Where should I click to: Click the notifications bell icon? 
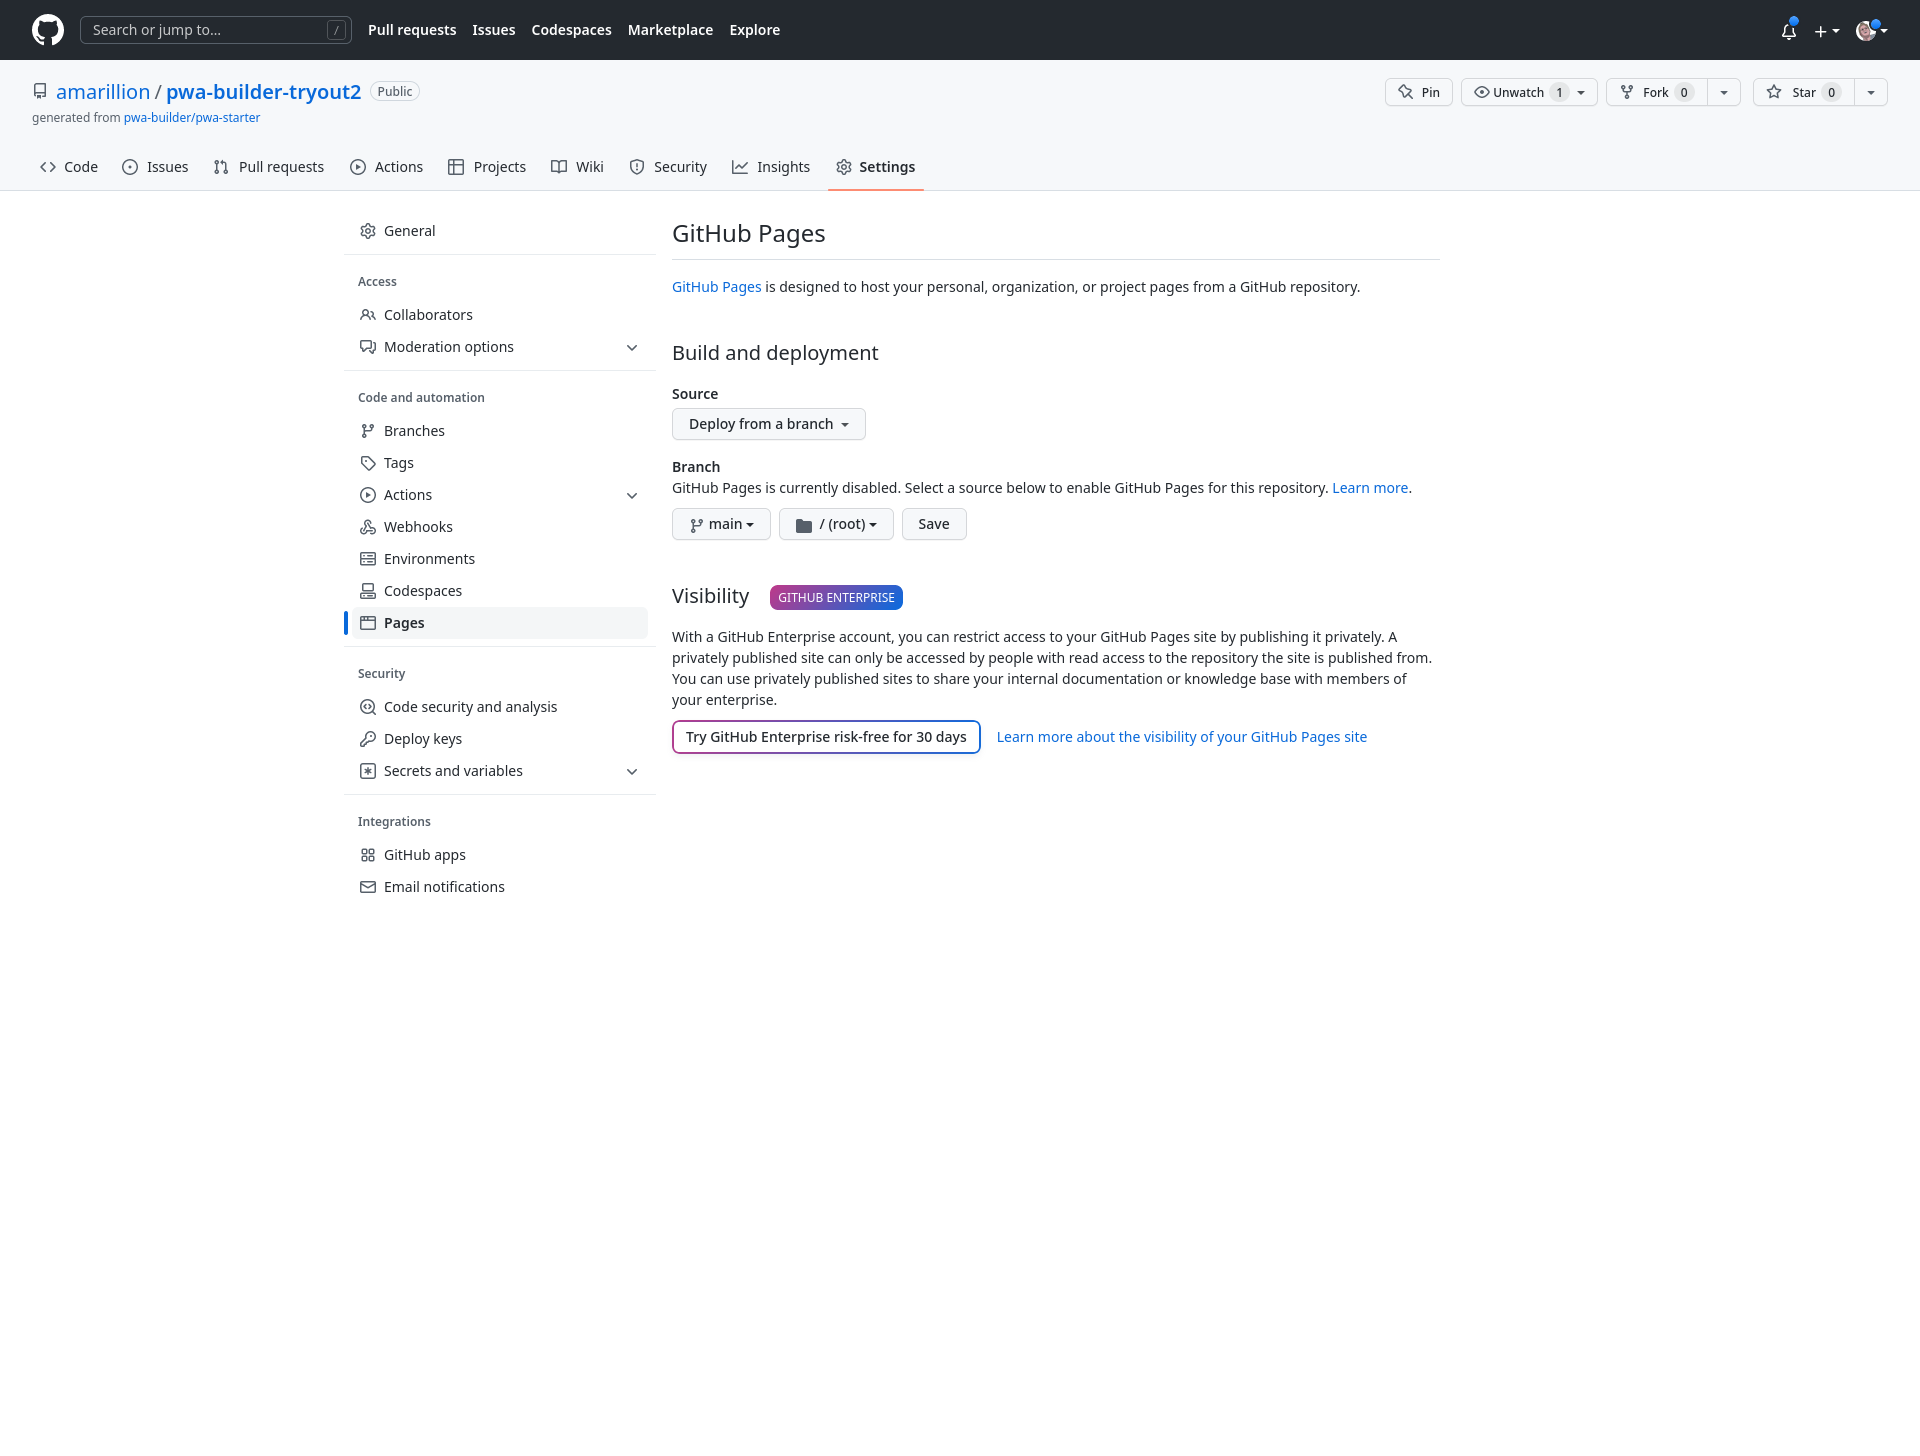click(x=1788, y=31)
